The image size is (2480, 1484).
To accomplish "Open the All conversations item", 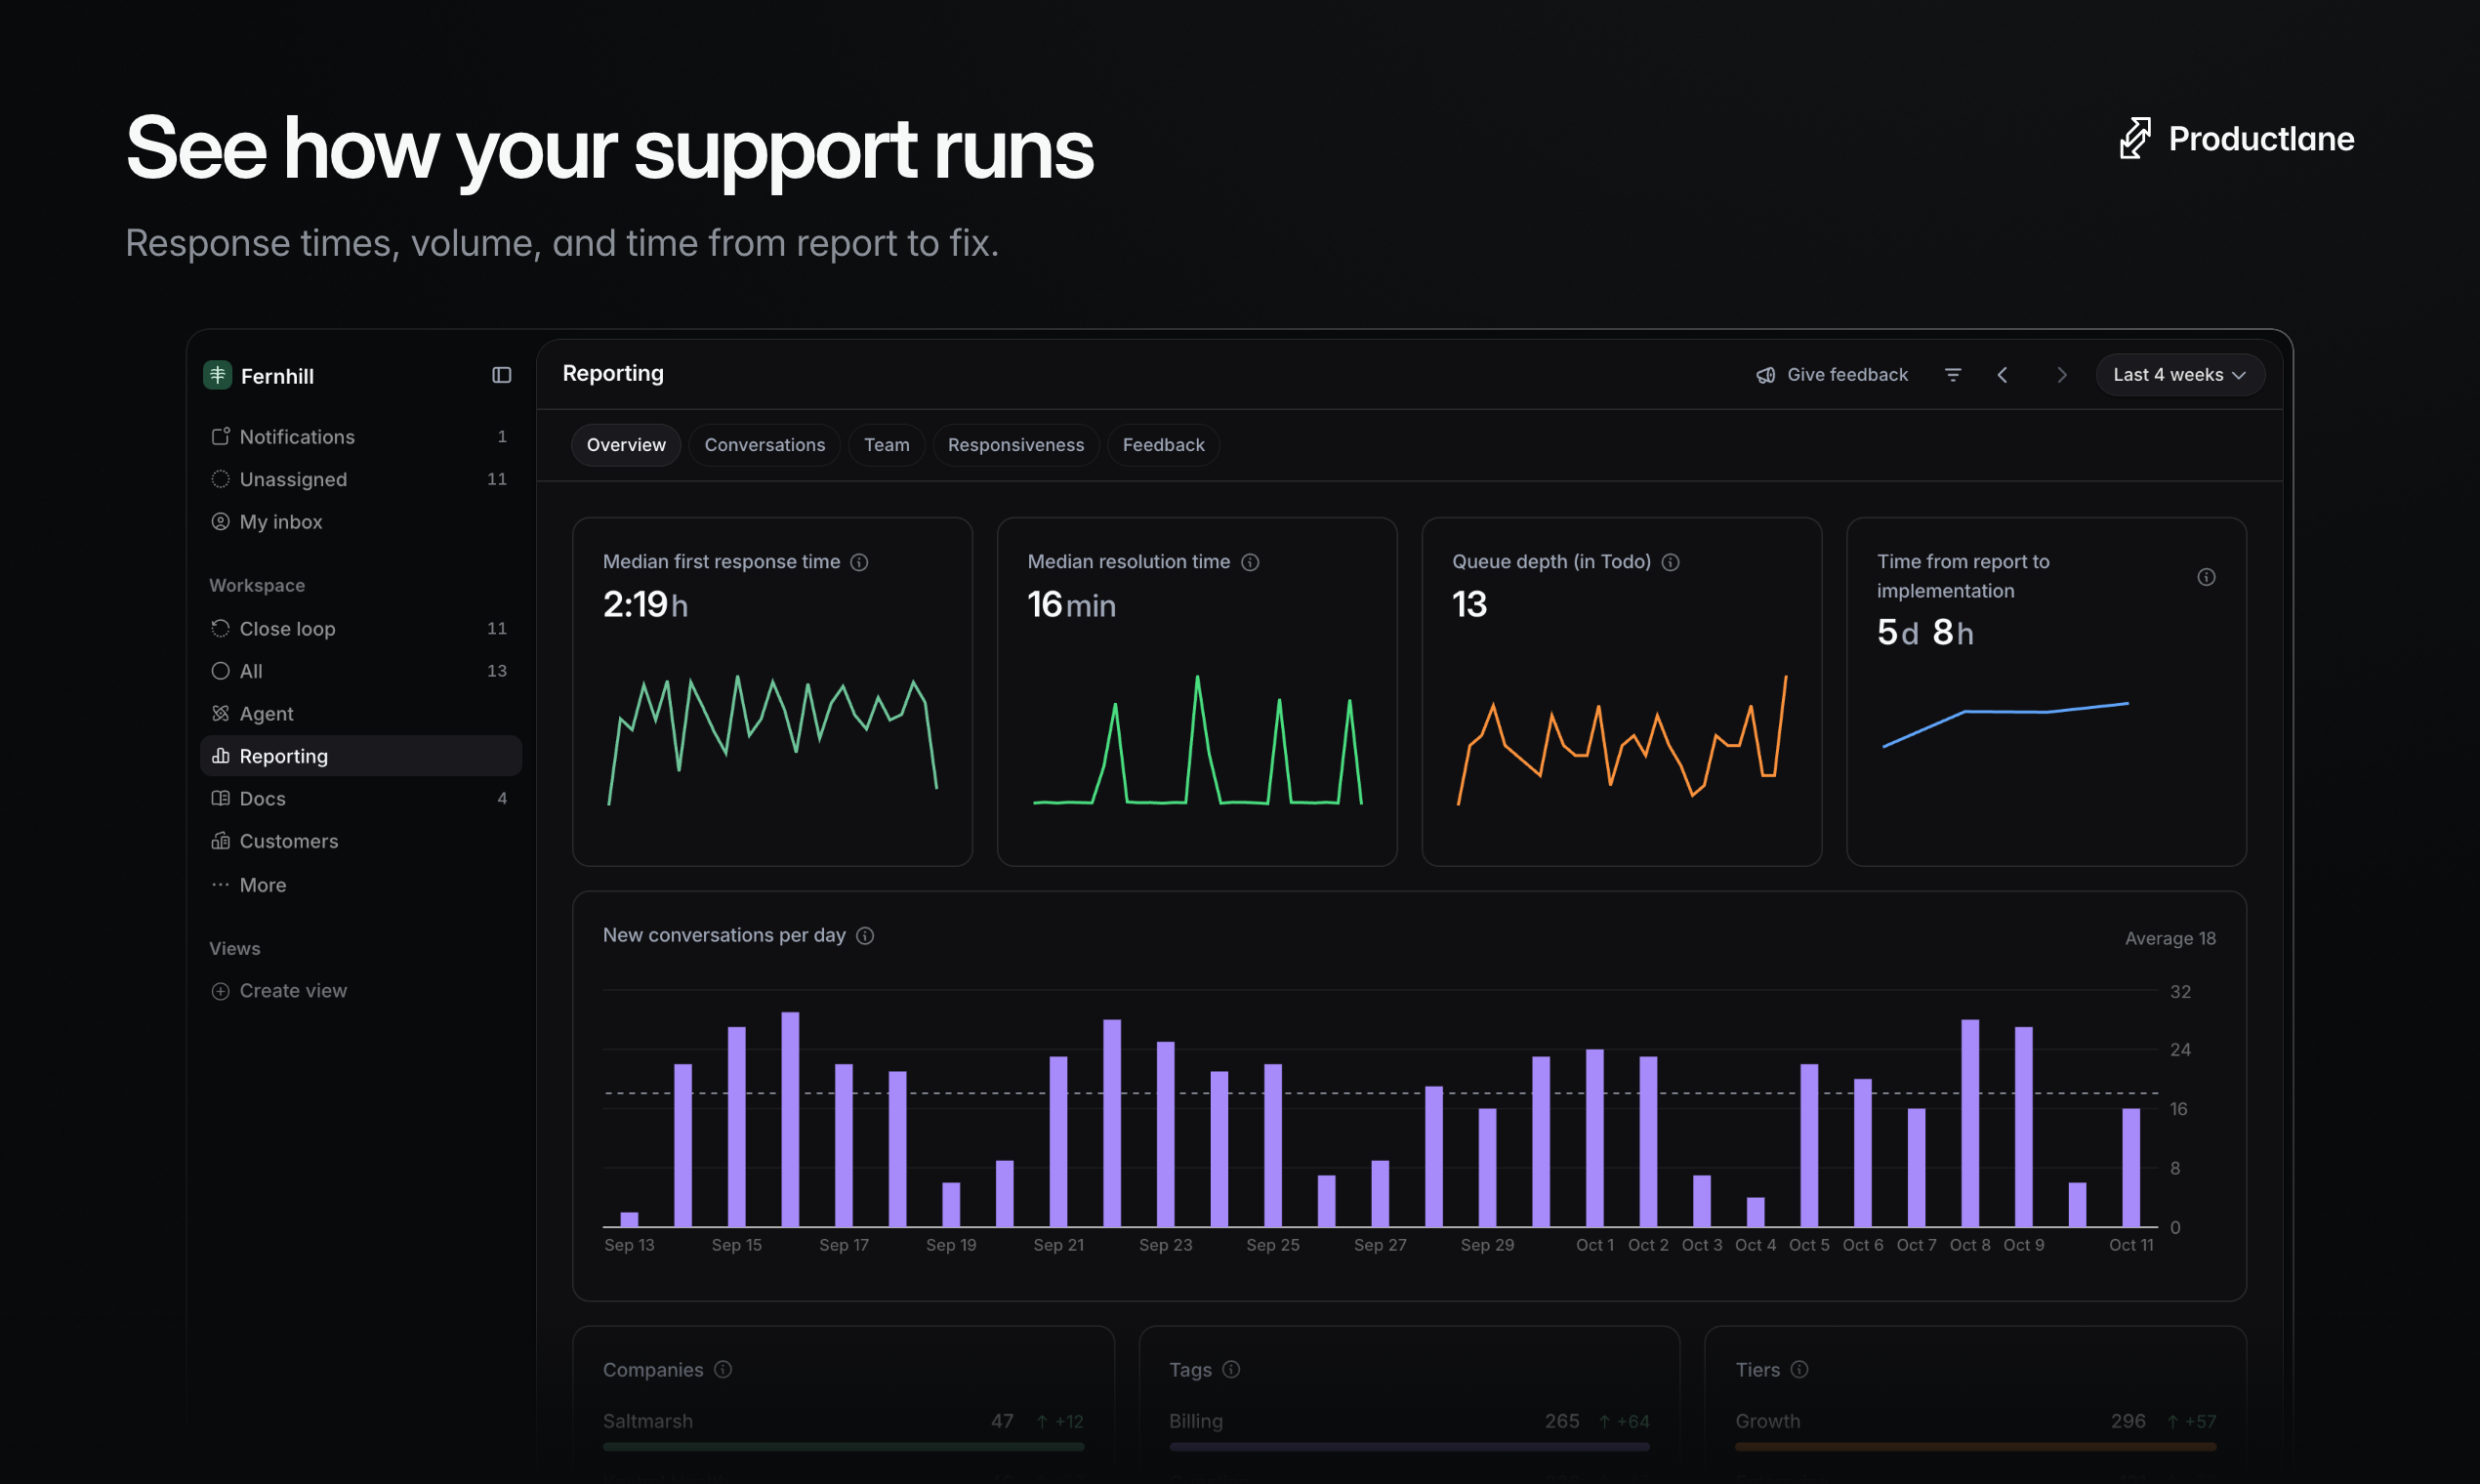I will pyautogui.click(x=361, y=671).
